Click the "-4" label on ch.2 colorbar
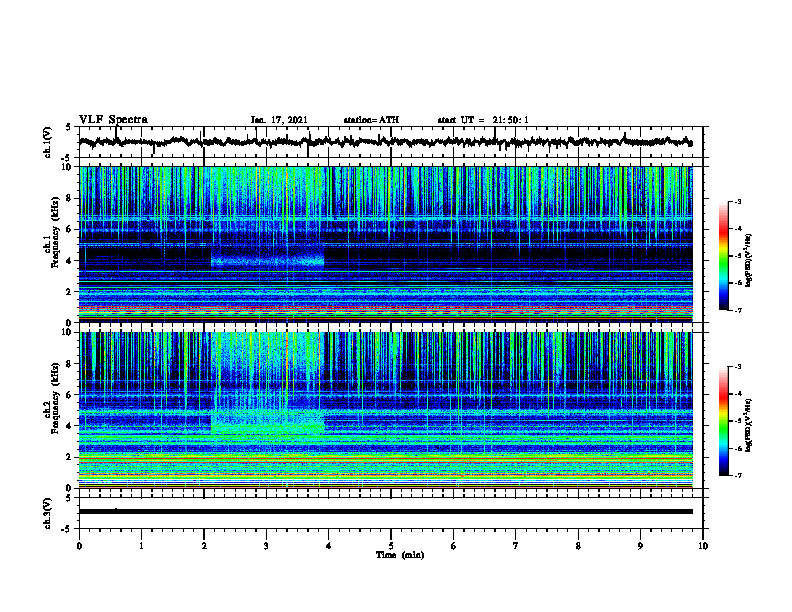Image resolution: width=792 pixels, height=612 pixels. [738, 394]
